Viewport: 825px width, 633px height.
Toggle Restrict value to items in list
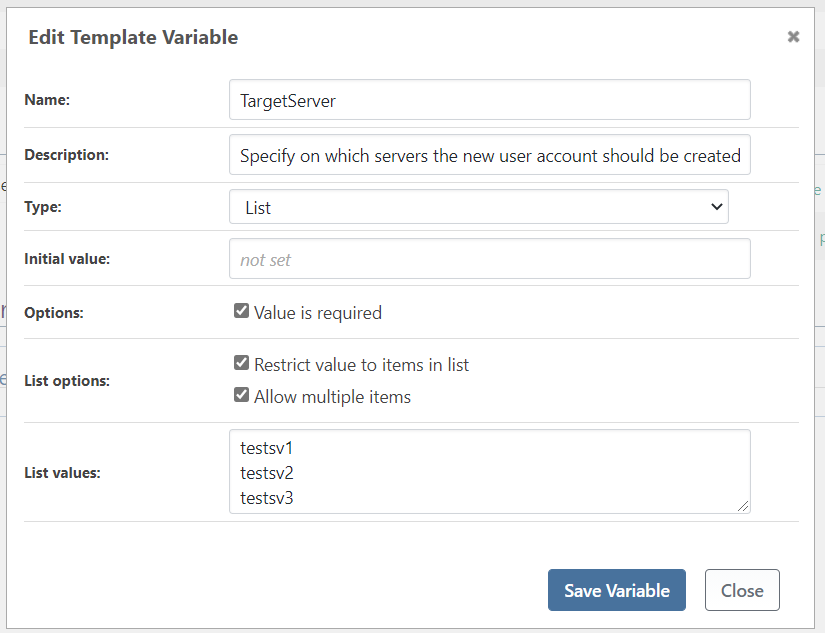(241, 364)
